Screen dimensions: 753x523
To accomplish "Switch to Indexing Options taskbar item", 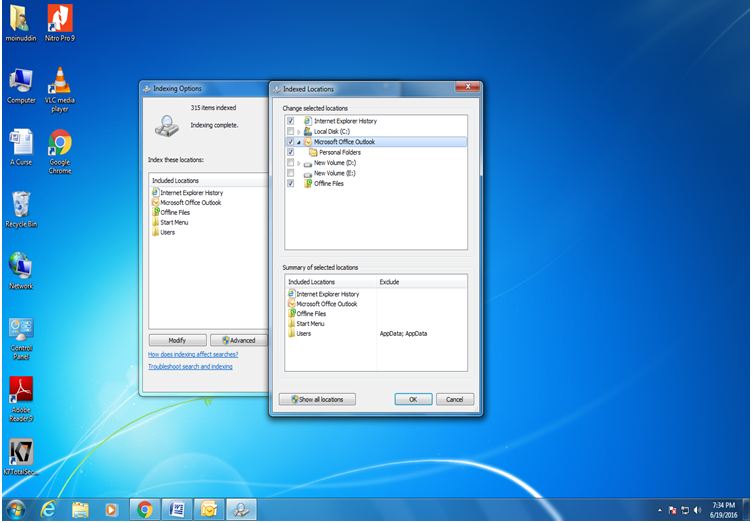I will (x=241, y=510).
